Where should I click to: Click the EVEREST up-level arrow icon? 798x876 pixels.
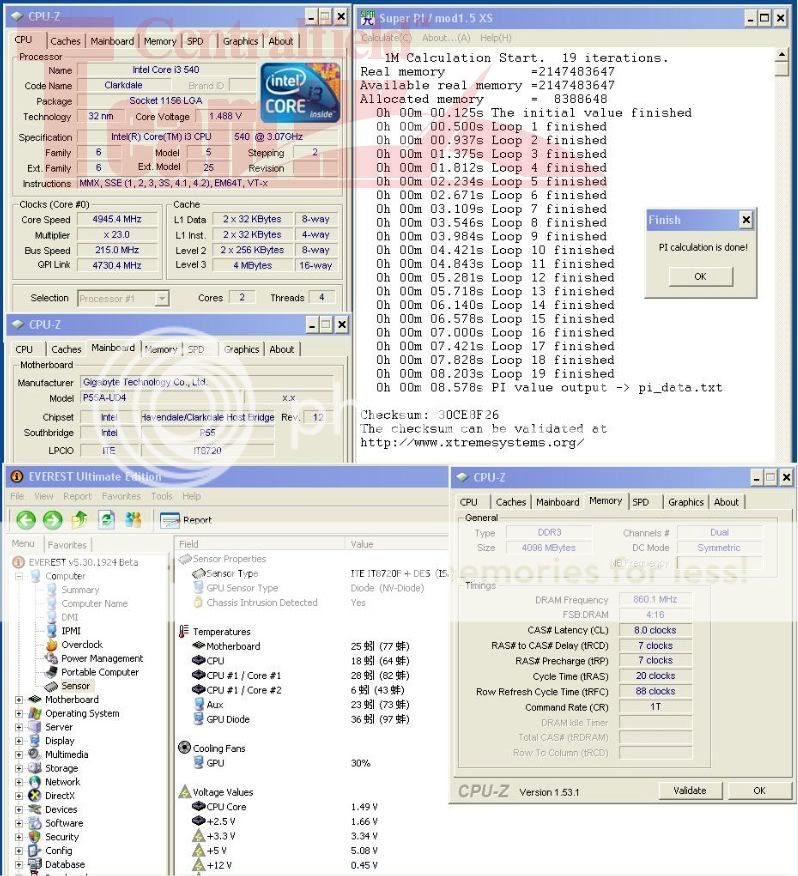79,520
